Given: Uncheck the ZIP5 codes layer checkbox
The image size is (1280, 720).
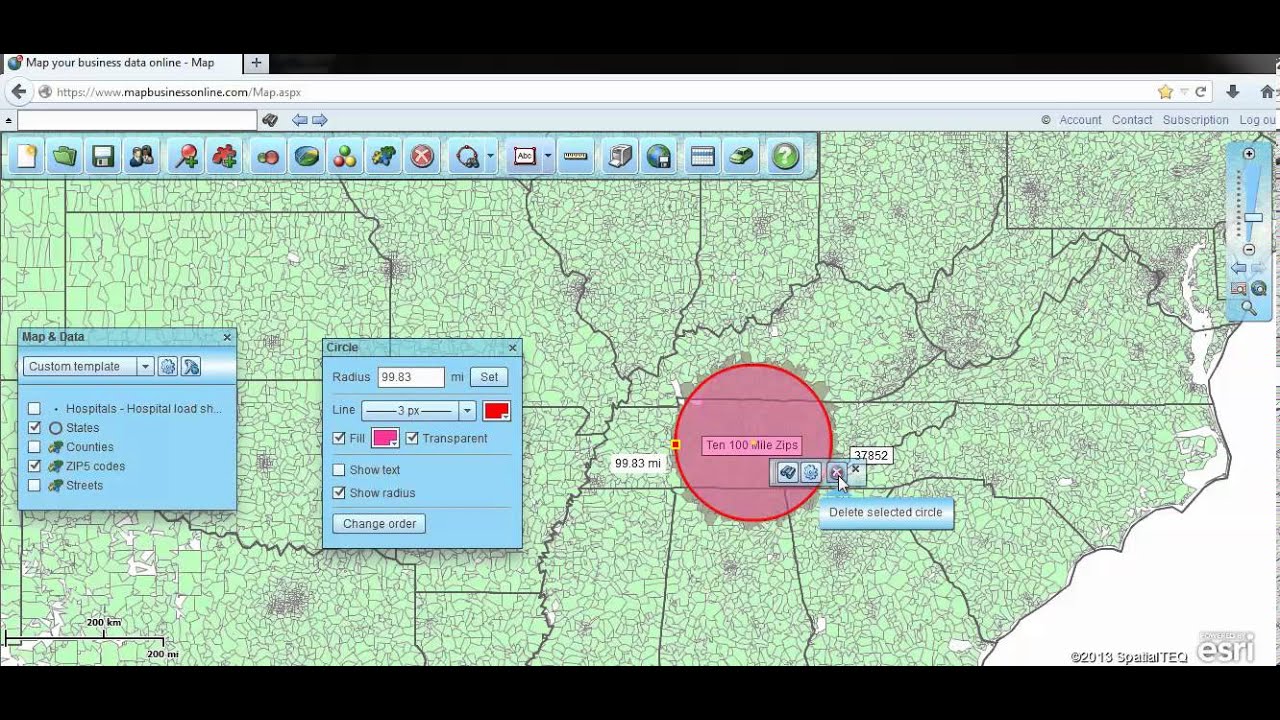Looking at the screenshot, I should (35, 466).
